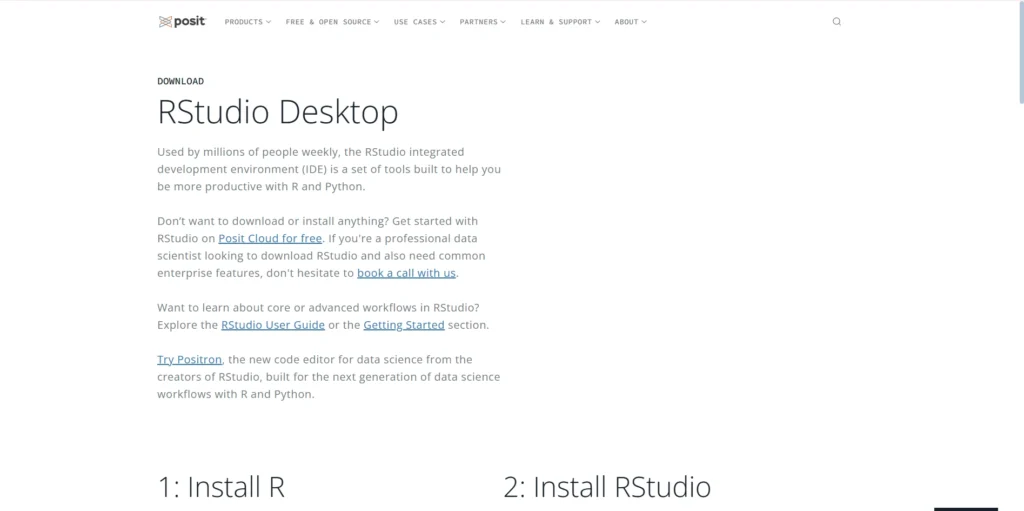Image resolution: width=1024 pixels, height=511 pixels.
Task: Click the DOWNLOAD label above the title
Action: point(180,81)
